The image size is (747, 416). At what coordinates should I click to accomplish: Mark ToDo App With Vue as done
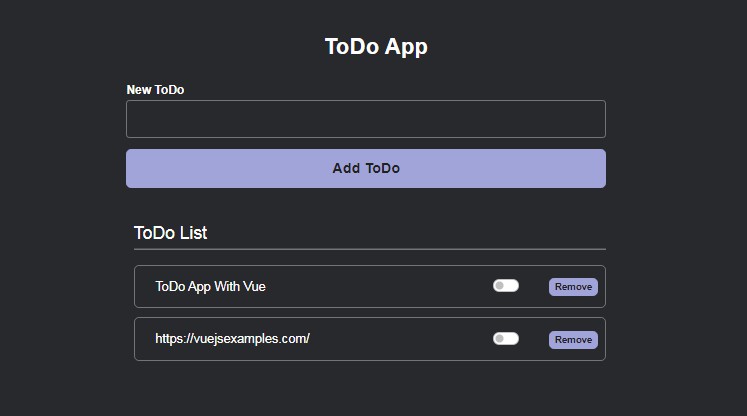(x=506, y=286)
